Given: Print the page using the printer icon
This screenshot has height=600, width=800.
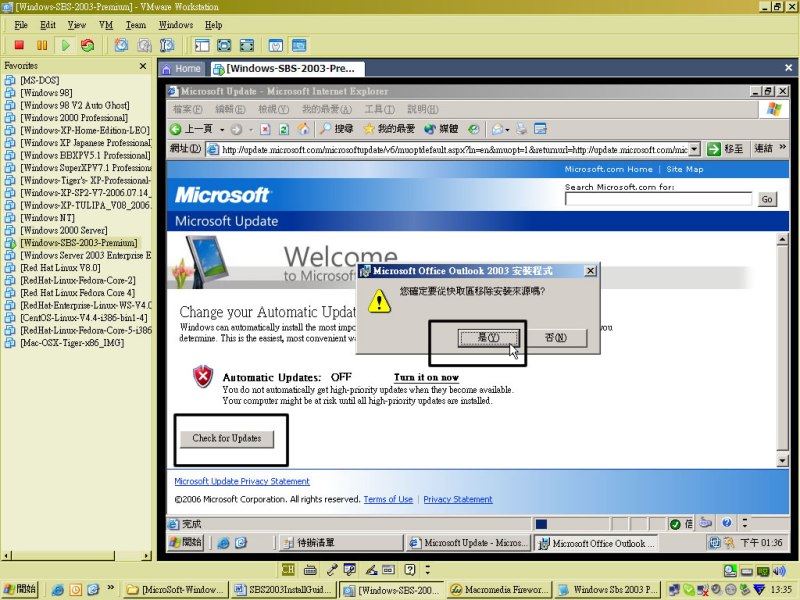Looking at the screenshot, I should coord(521,129).
